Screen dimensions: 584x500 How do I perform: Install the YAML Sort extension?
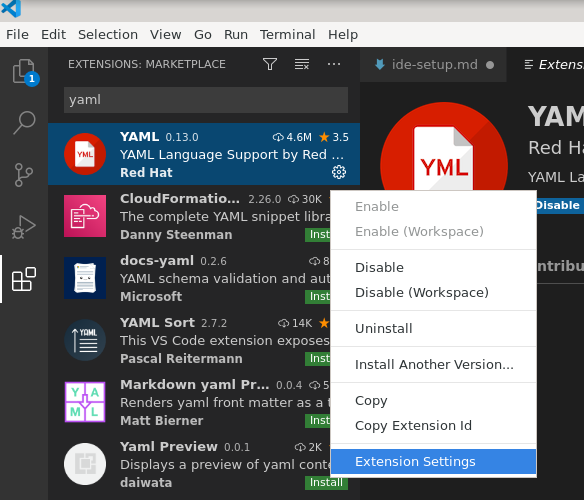(318, 358)
